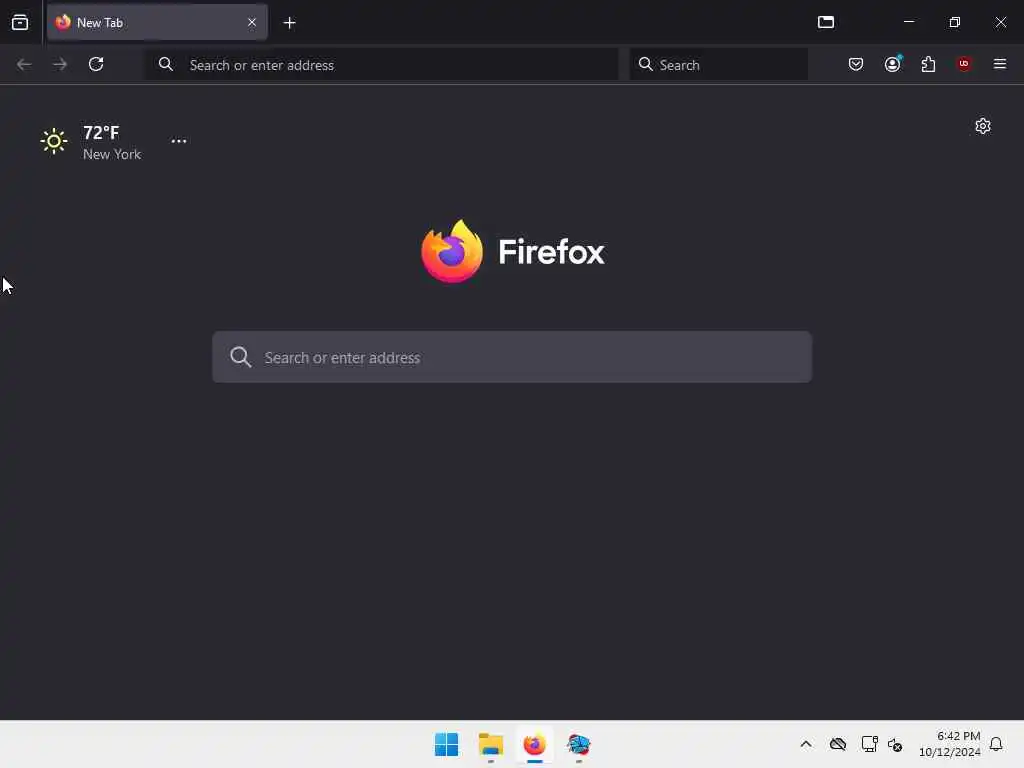Open notifications bell in the taskbar
This screenshot has width=1024, height=768.
pos(996,744)
